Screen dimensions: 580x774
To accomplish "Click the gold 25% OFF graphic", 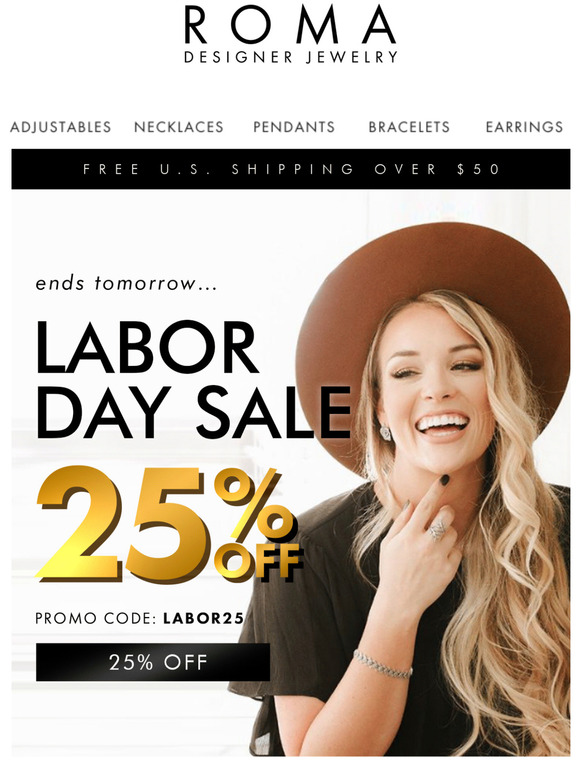I will point(169,525).
